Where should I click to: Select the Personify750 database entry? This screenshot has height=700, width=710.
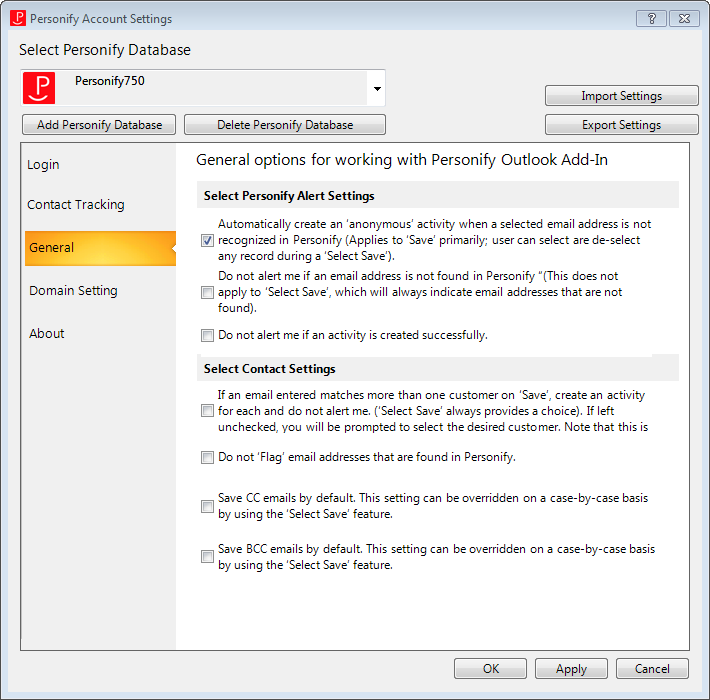pos(203,88)
